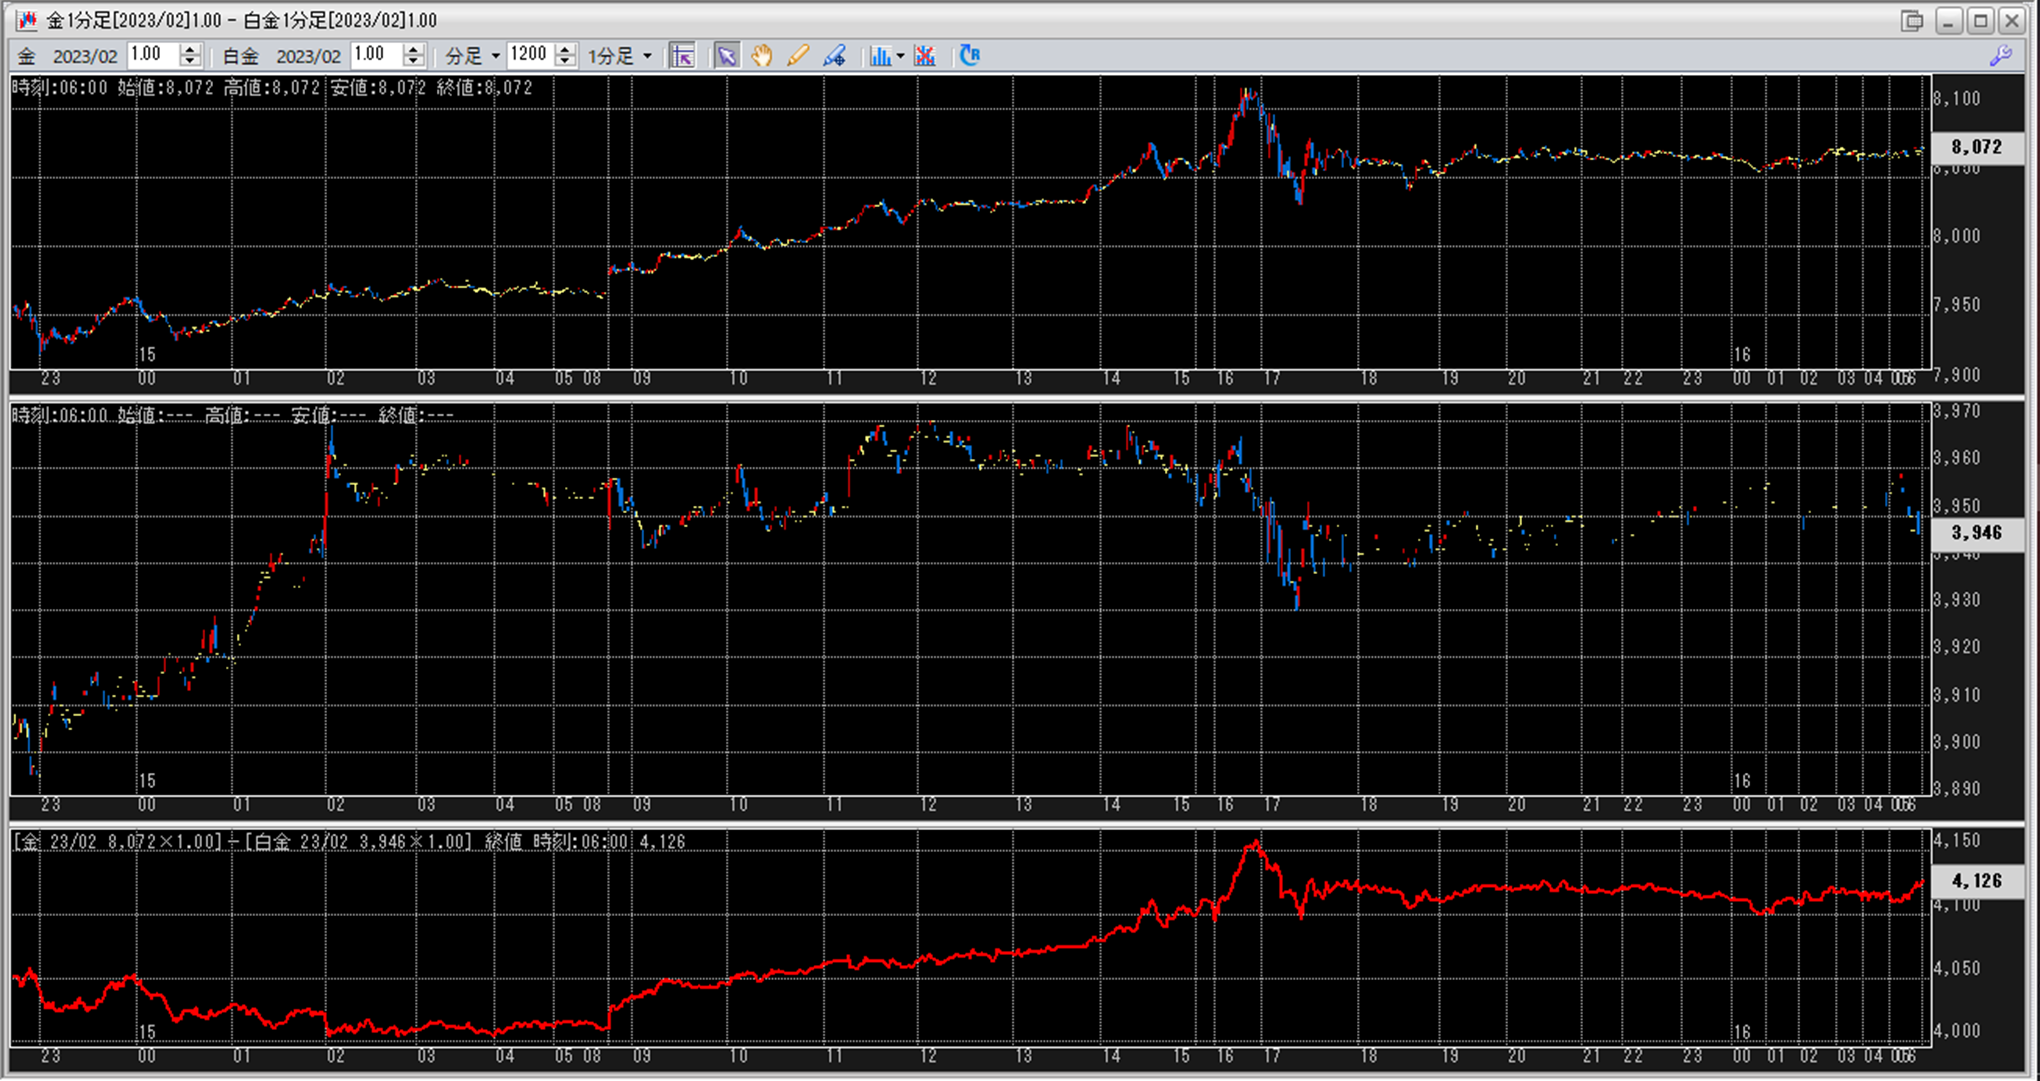
Task: Click the blue reload refresh icon
Action: click(969, 56)
